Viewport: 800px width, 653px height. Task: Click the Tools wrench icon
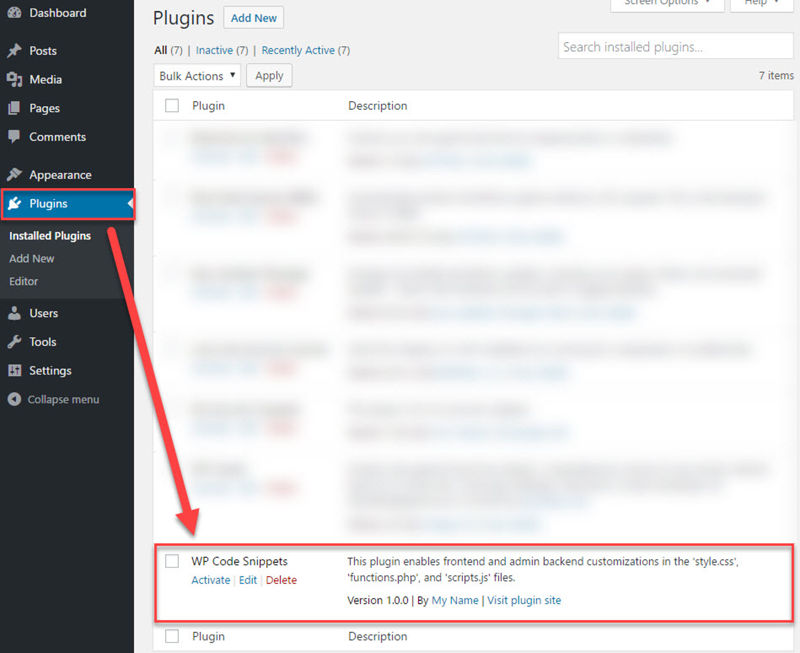click(17, 342)
